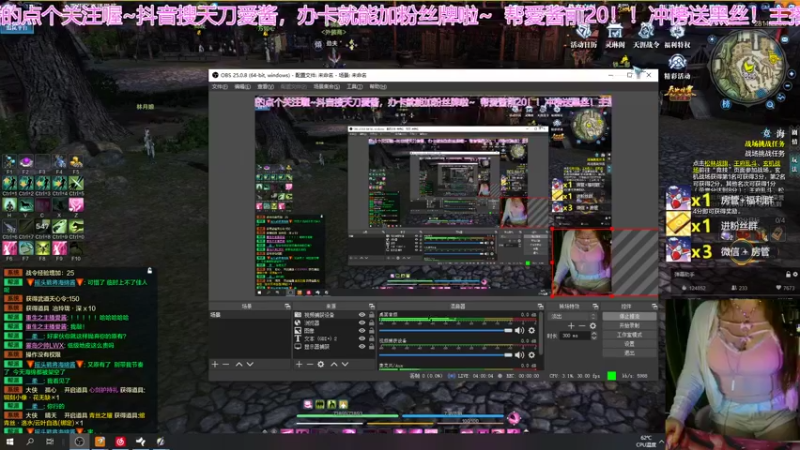Pop out the Sources dock panel

click(371, 306)
